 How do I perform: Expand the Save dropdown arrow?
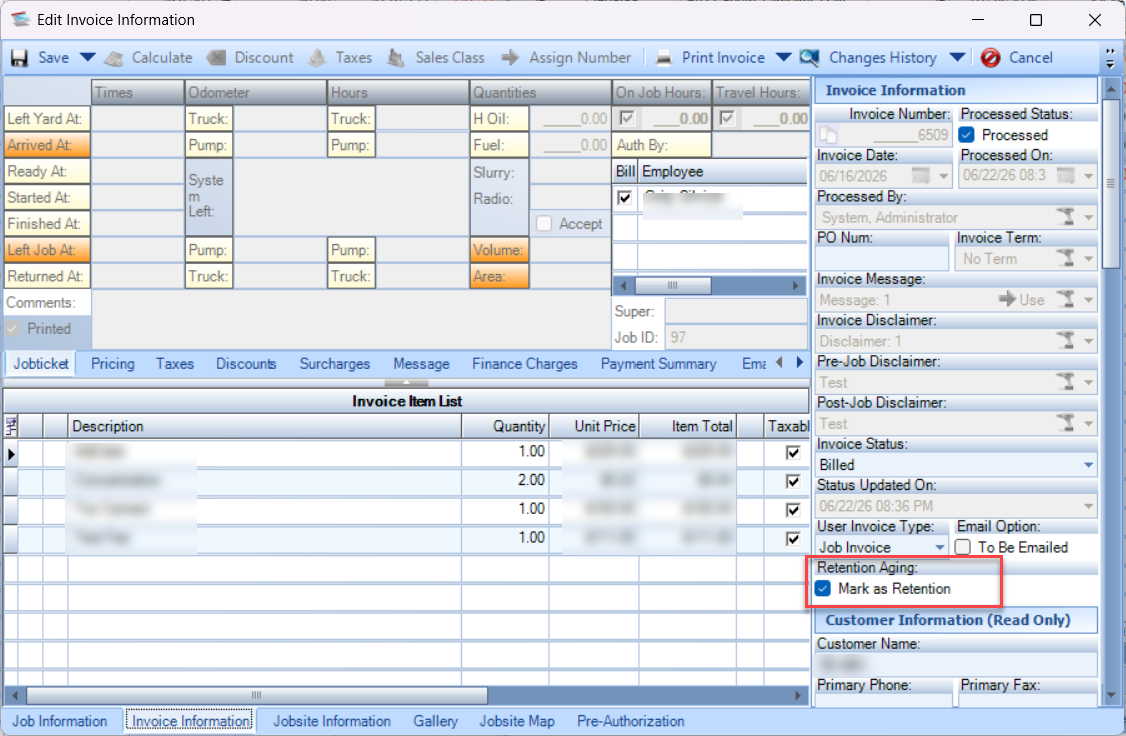[x=87, y=57]
